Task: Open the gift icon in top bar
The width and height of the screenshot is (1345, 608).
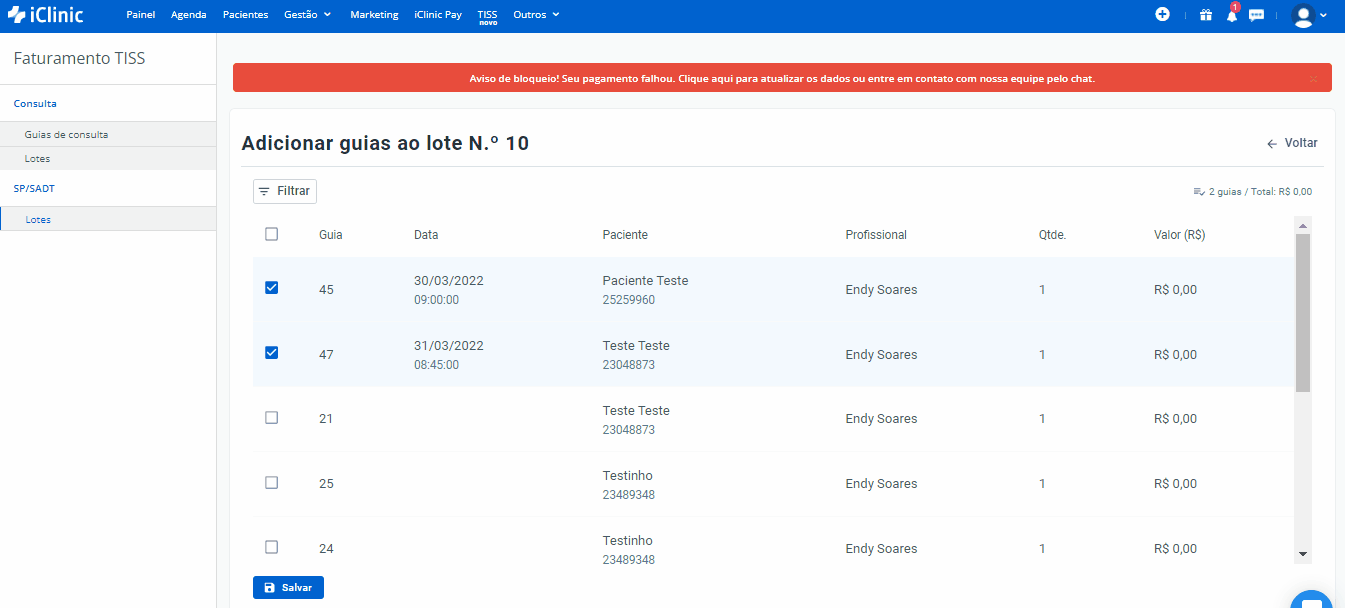Action: [1206, 15]
